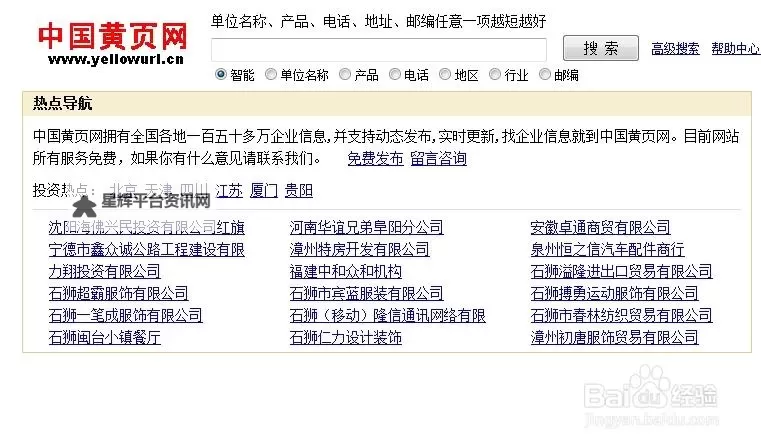The image size is (761, 446).
Task: Select the 地区 radio button
Action: click(x=445, y=74)
